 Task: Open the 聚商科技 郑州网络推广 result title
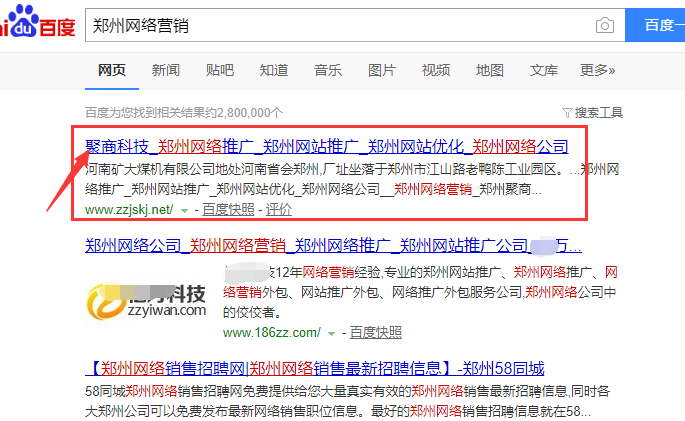[x=327, y=146]
